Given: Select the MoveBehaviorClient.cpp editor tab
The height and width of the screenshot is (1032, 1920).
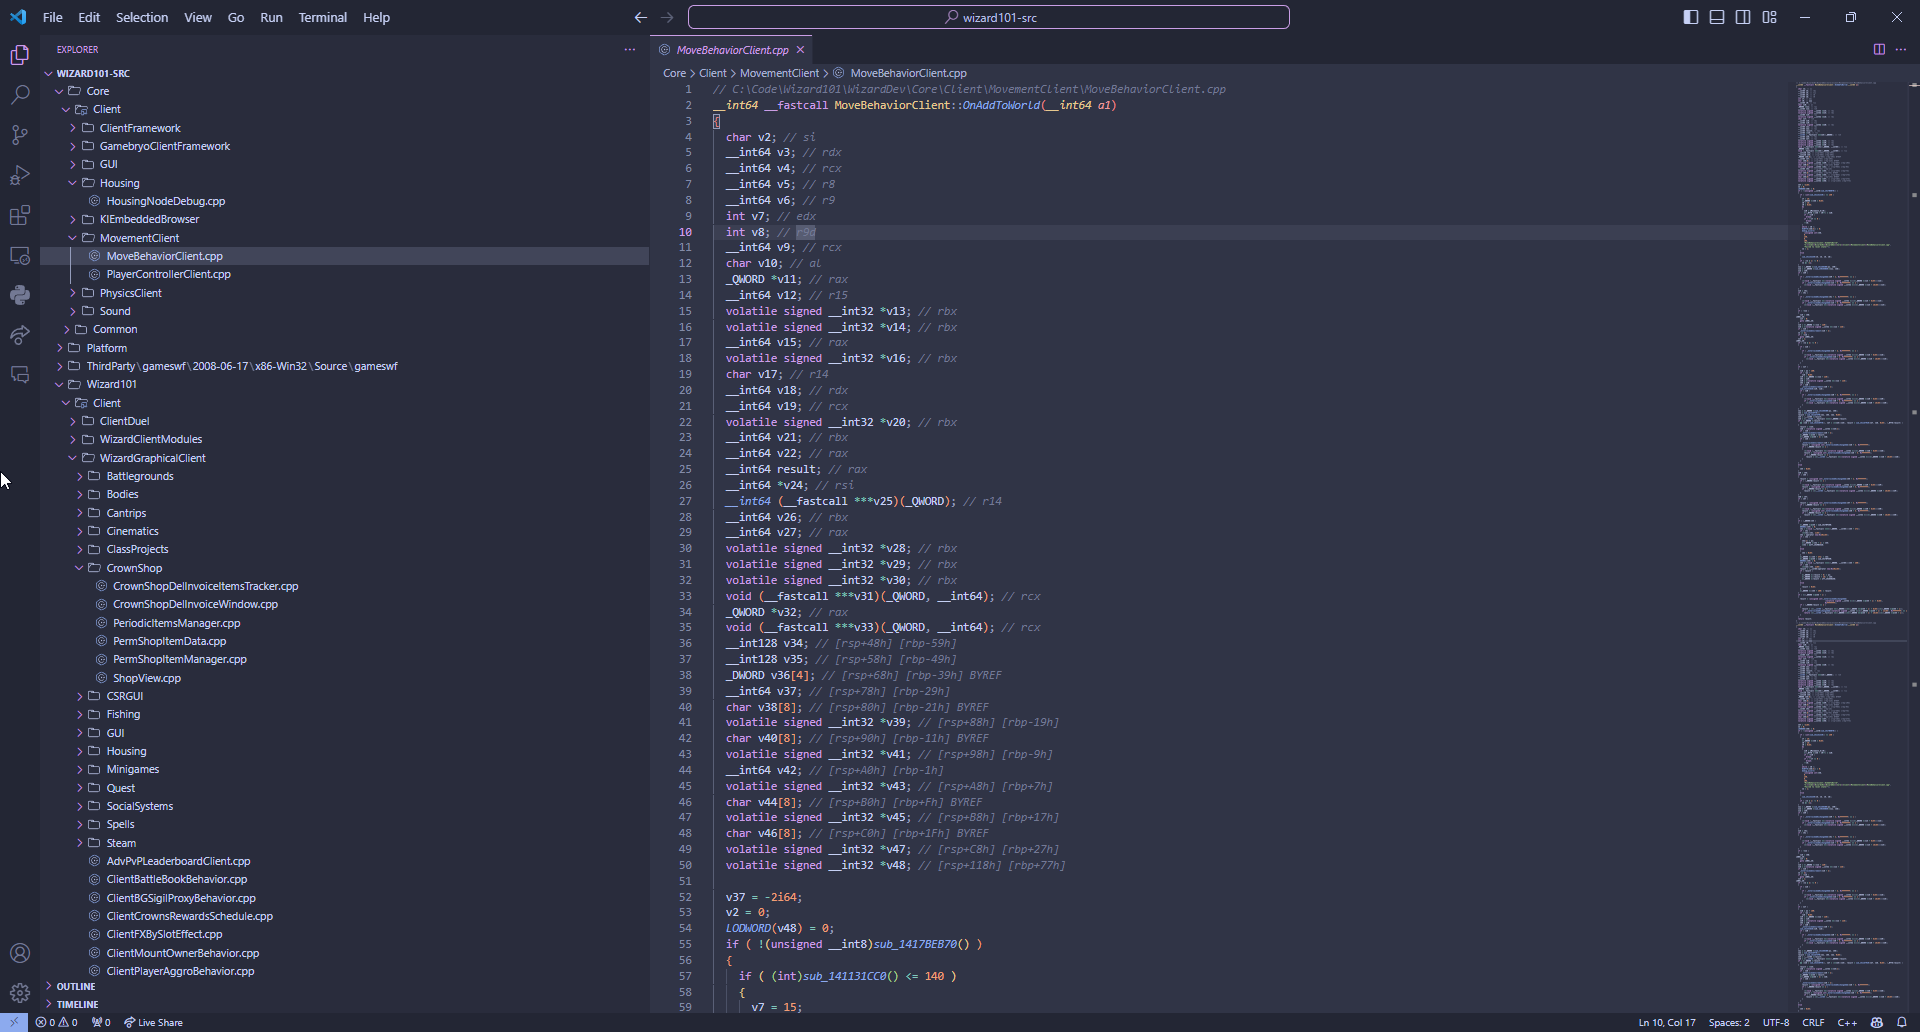Looking at the screenshot, I should coord(732,49).
